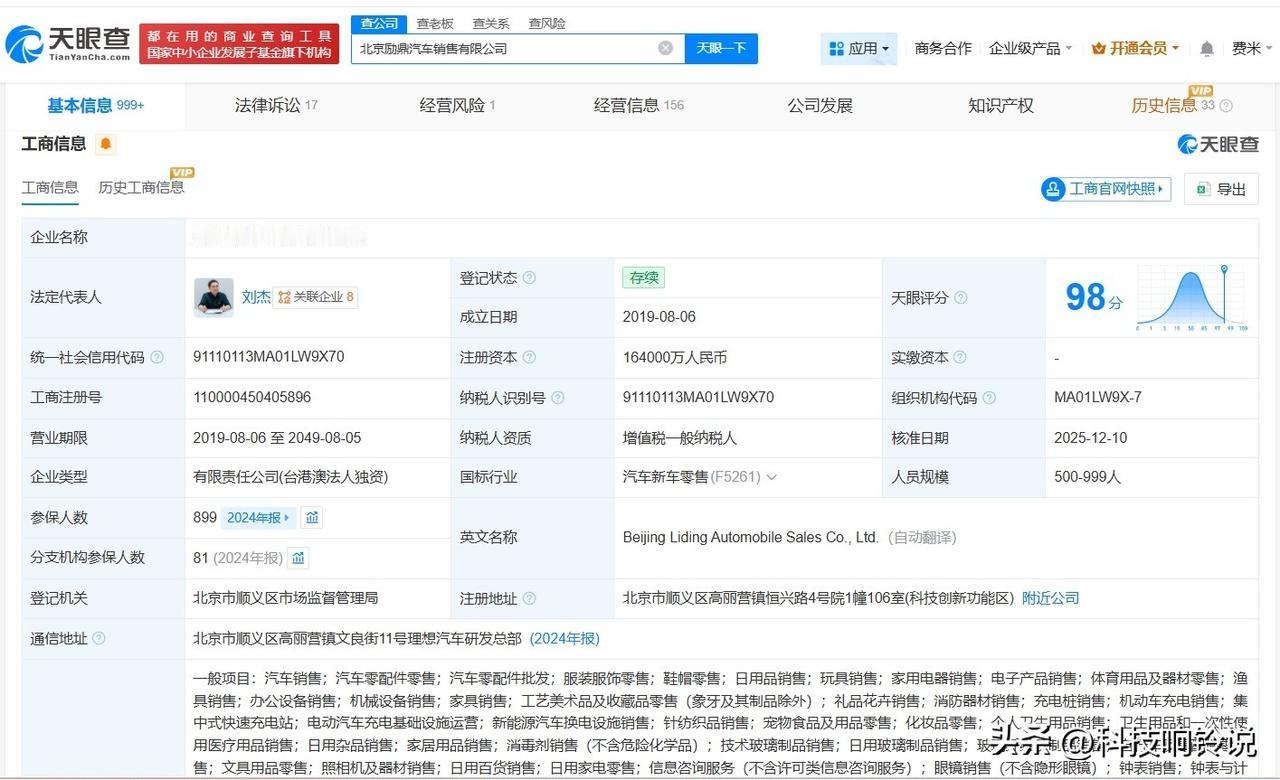Click the help icon next to 注册资本

coord(529,357)
